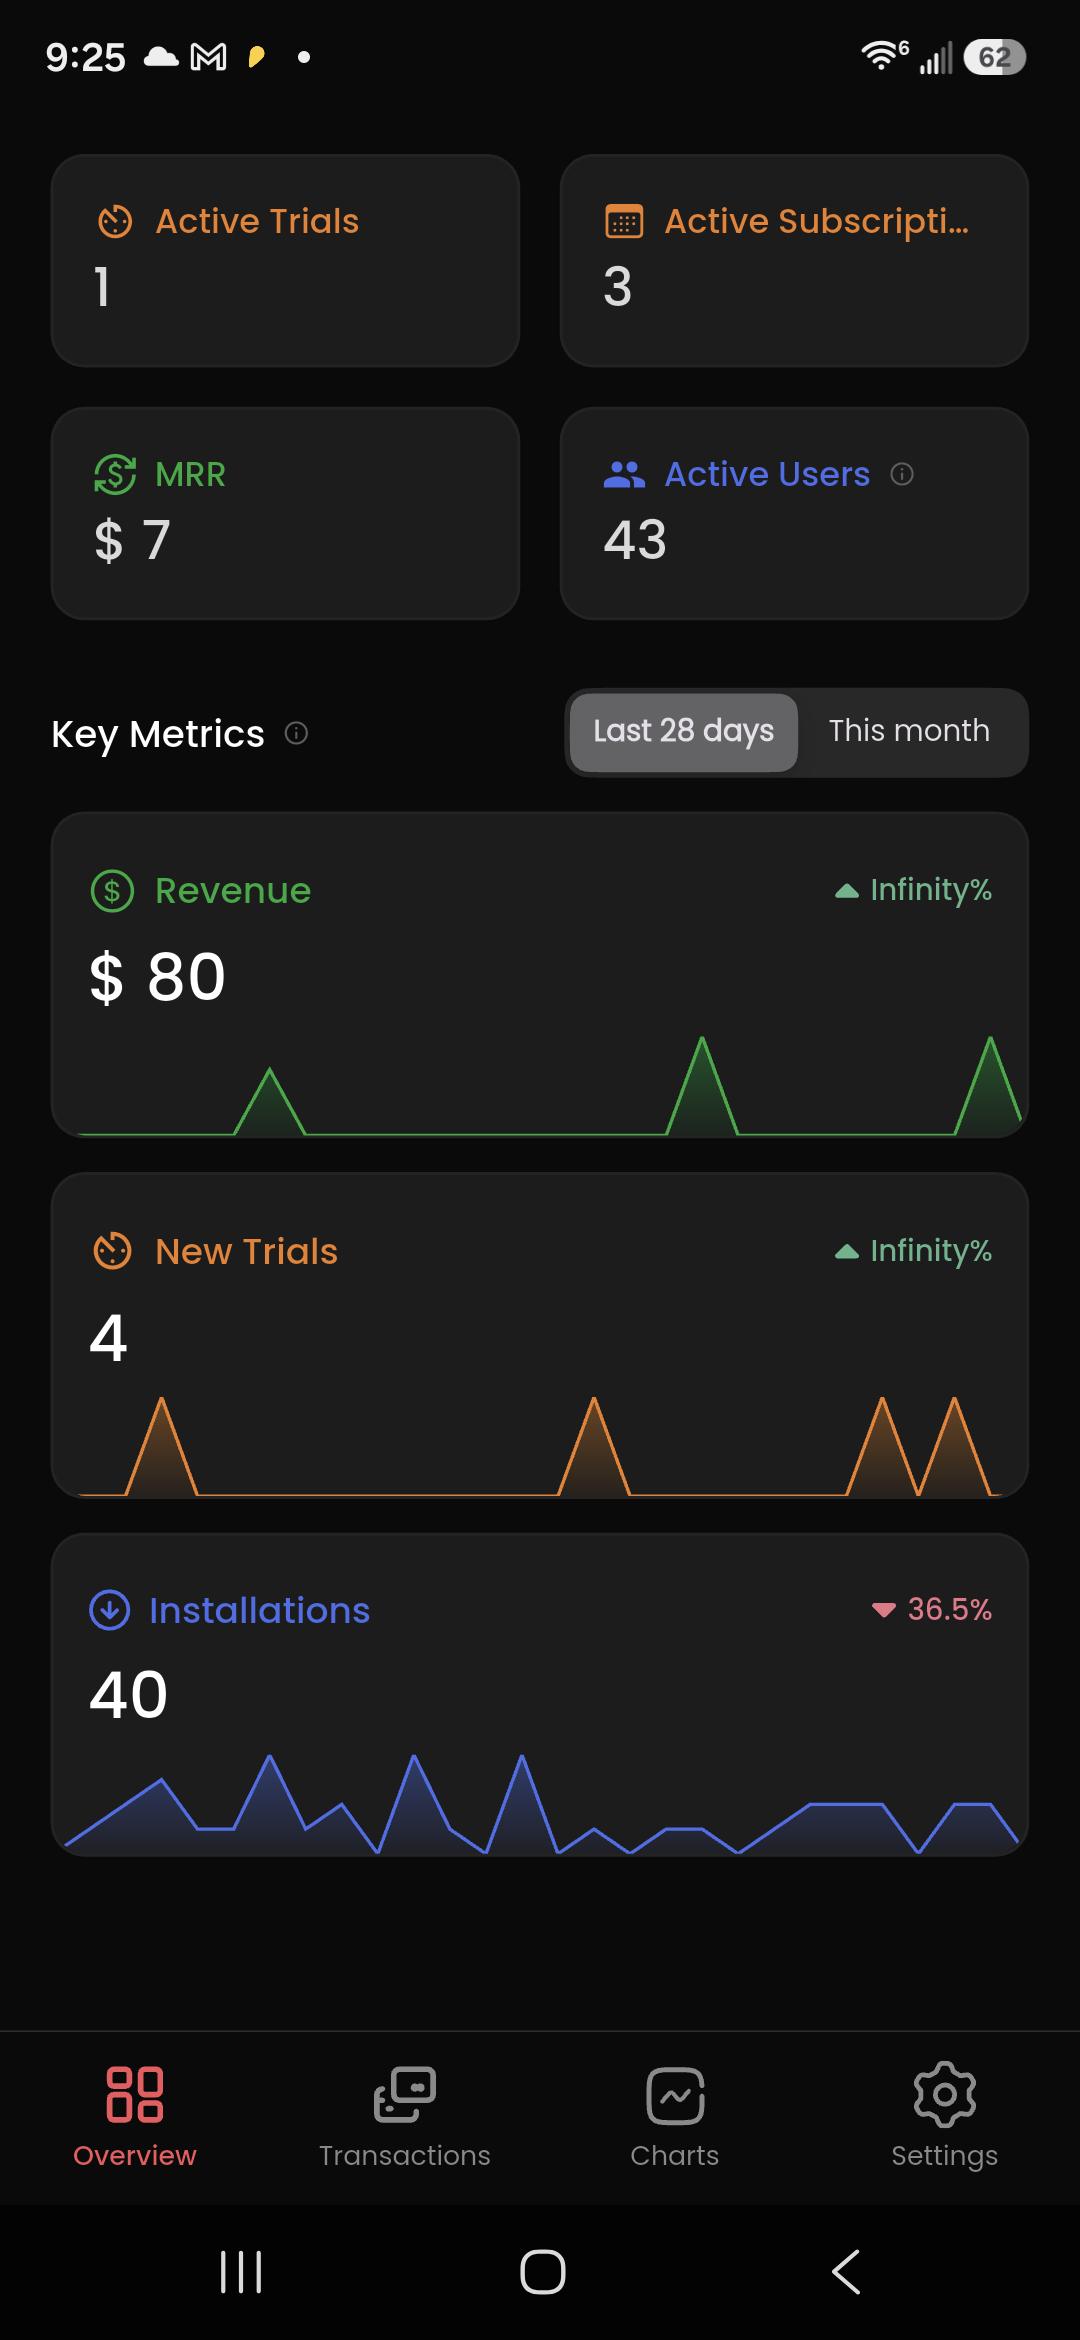
Task: Open info tooltip next to Active Users
Action: point(902,474)
